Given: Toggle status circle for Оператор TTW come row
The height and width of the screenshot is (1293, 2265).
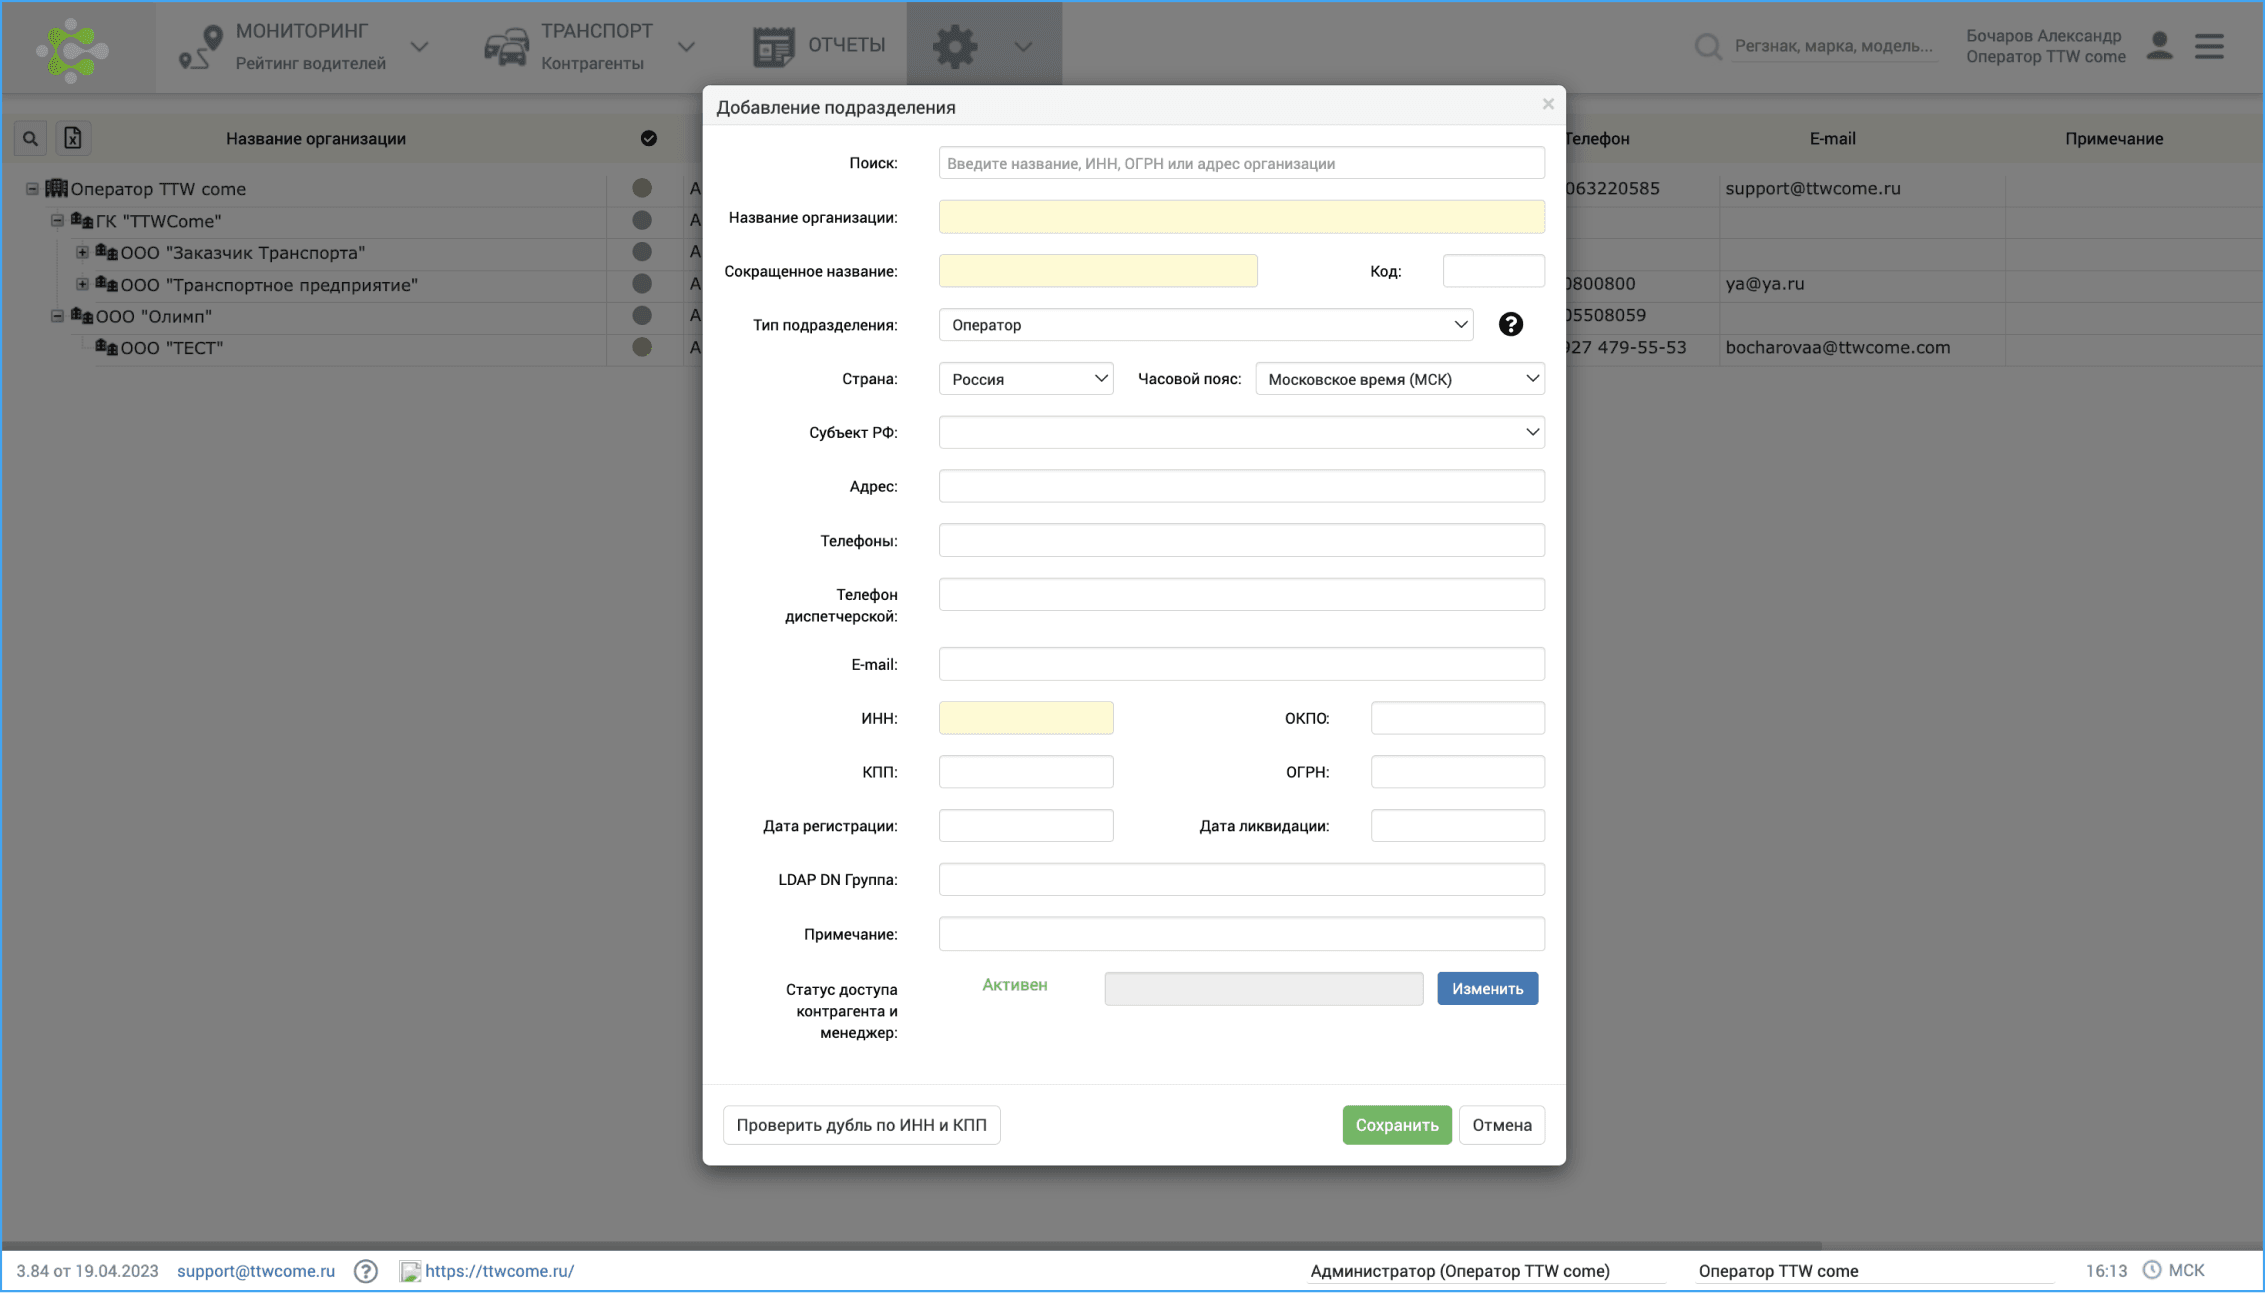Looking at the screenshot, I should coord(642,188).
